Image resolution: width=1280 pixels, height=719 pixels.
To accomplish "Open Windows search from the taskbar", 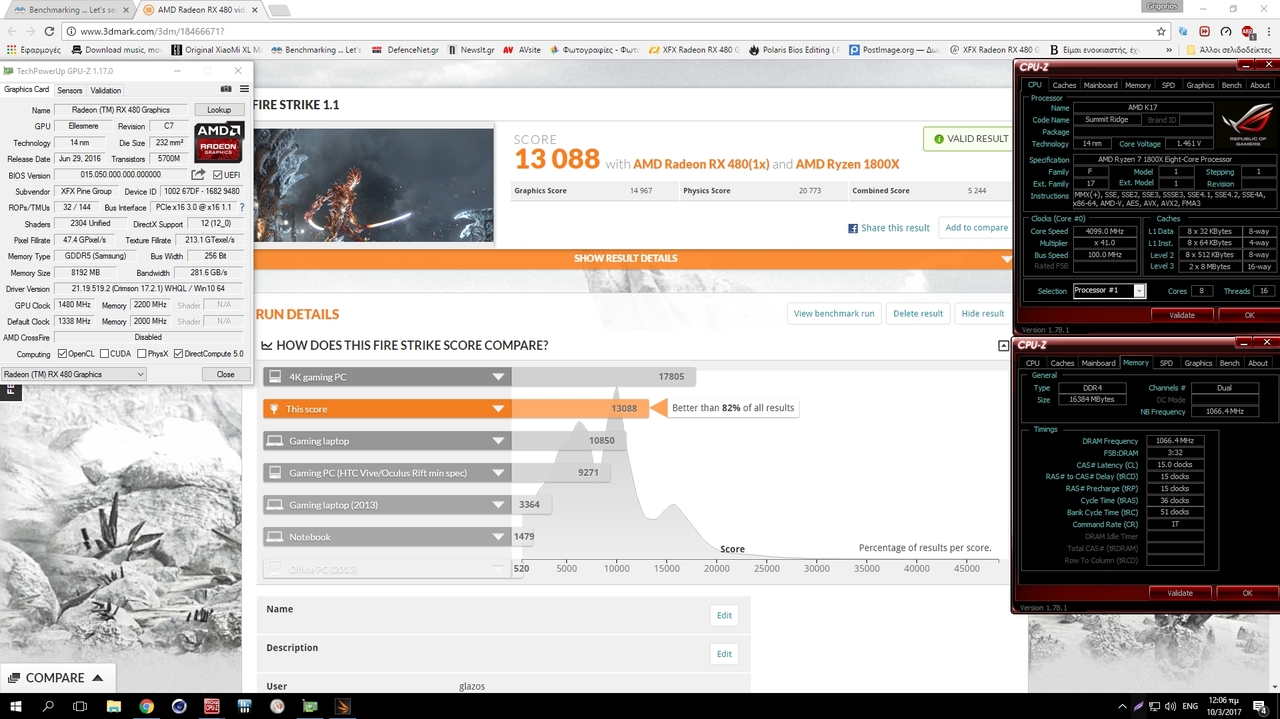I will [49, 706].
